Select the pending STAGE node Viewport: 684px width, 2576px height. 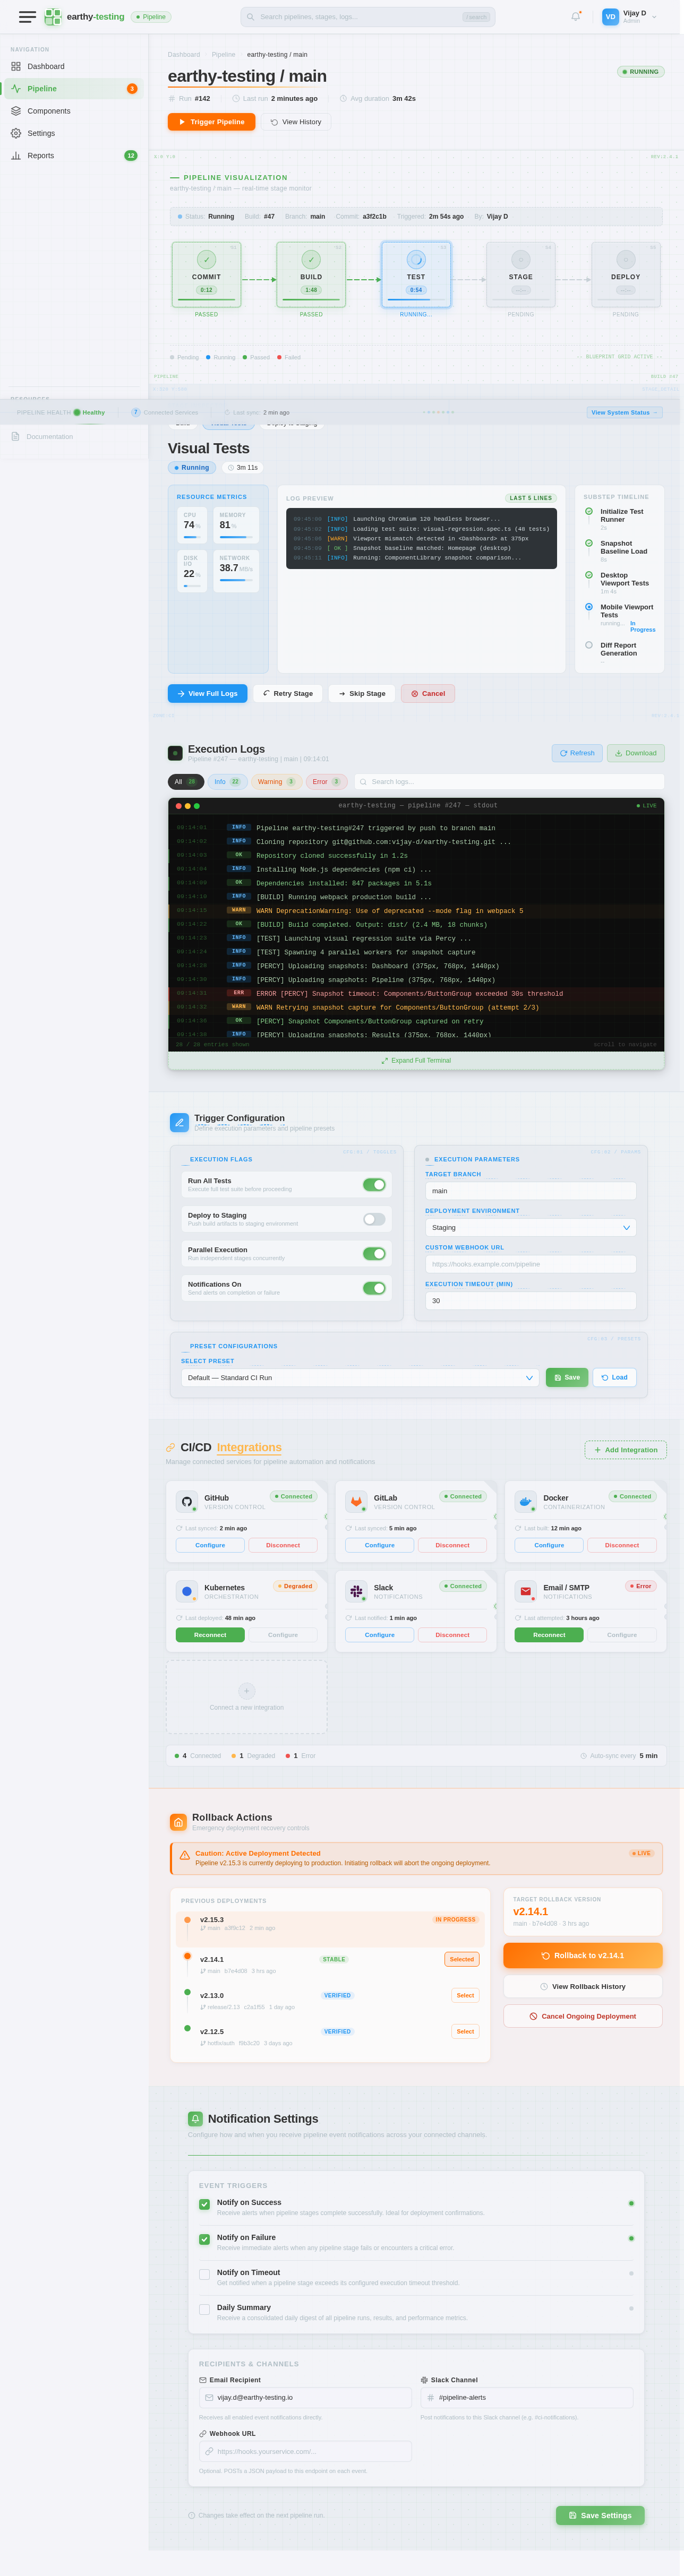[x=521, y=274]
